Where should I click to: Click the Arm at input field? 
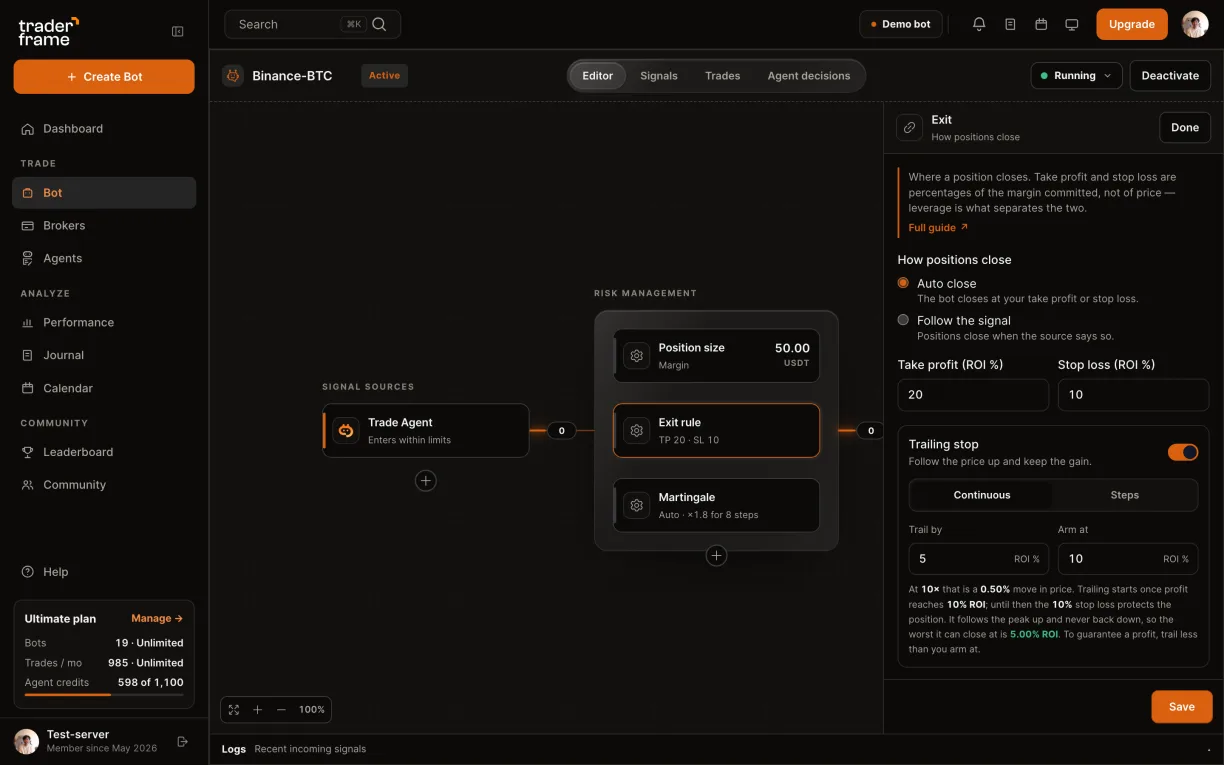(1128, 559)
